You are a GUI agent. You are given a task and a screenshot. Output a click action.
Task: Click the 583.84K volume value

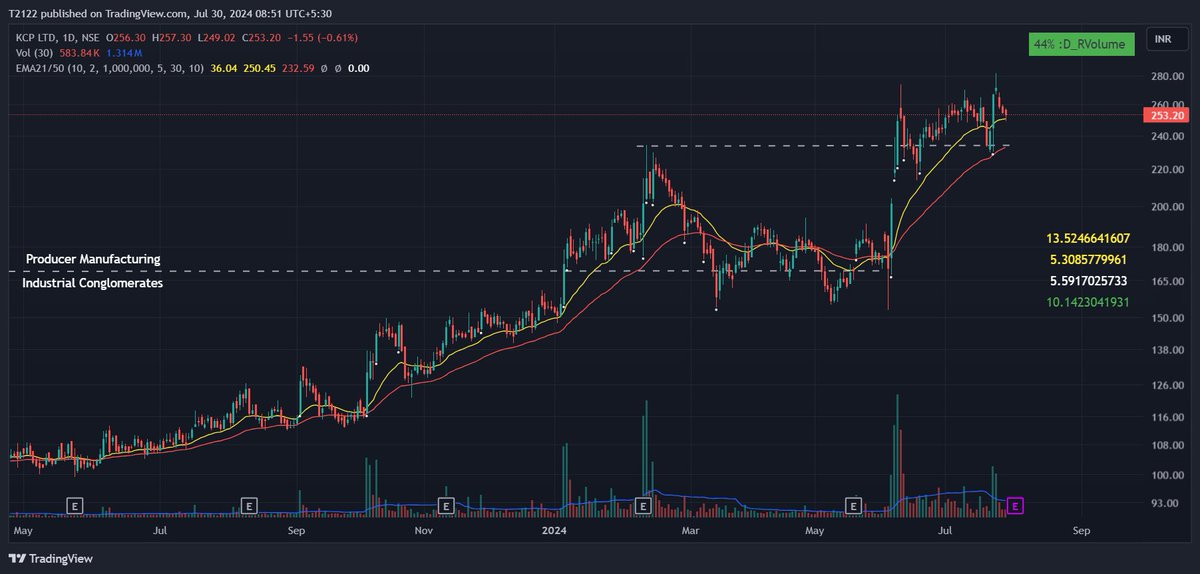(x=80, y=52)
